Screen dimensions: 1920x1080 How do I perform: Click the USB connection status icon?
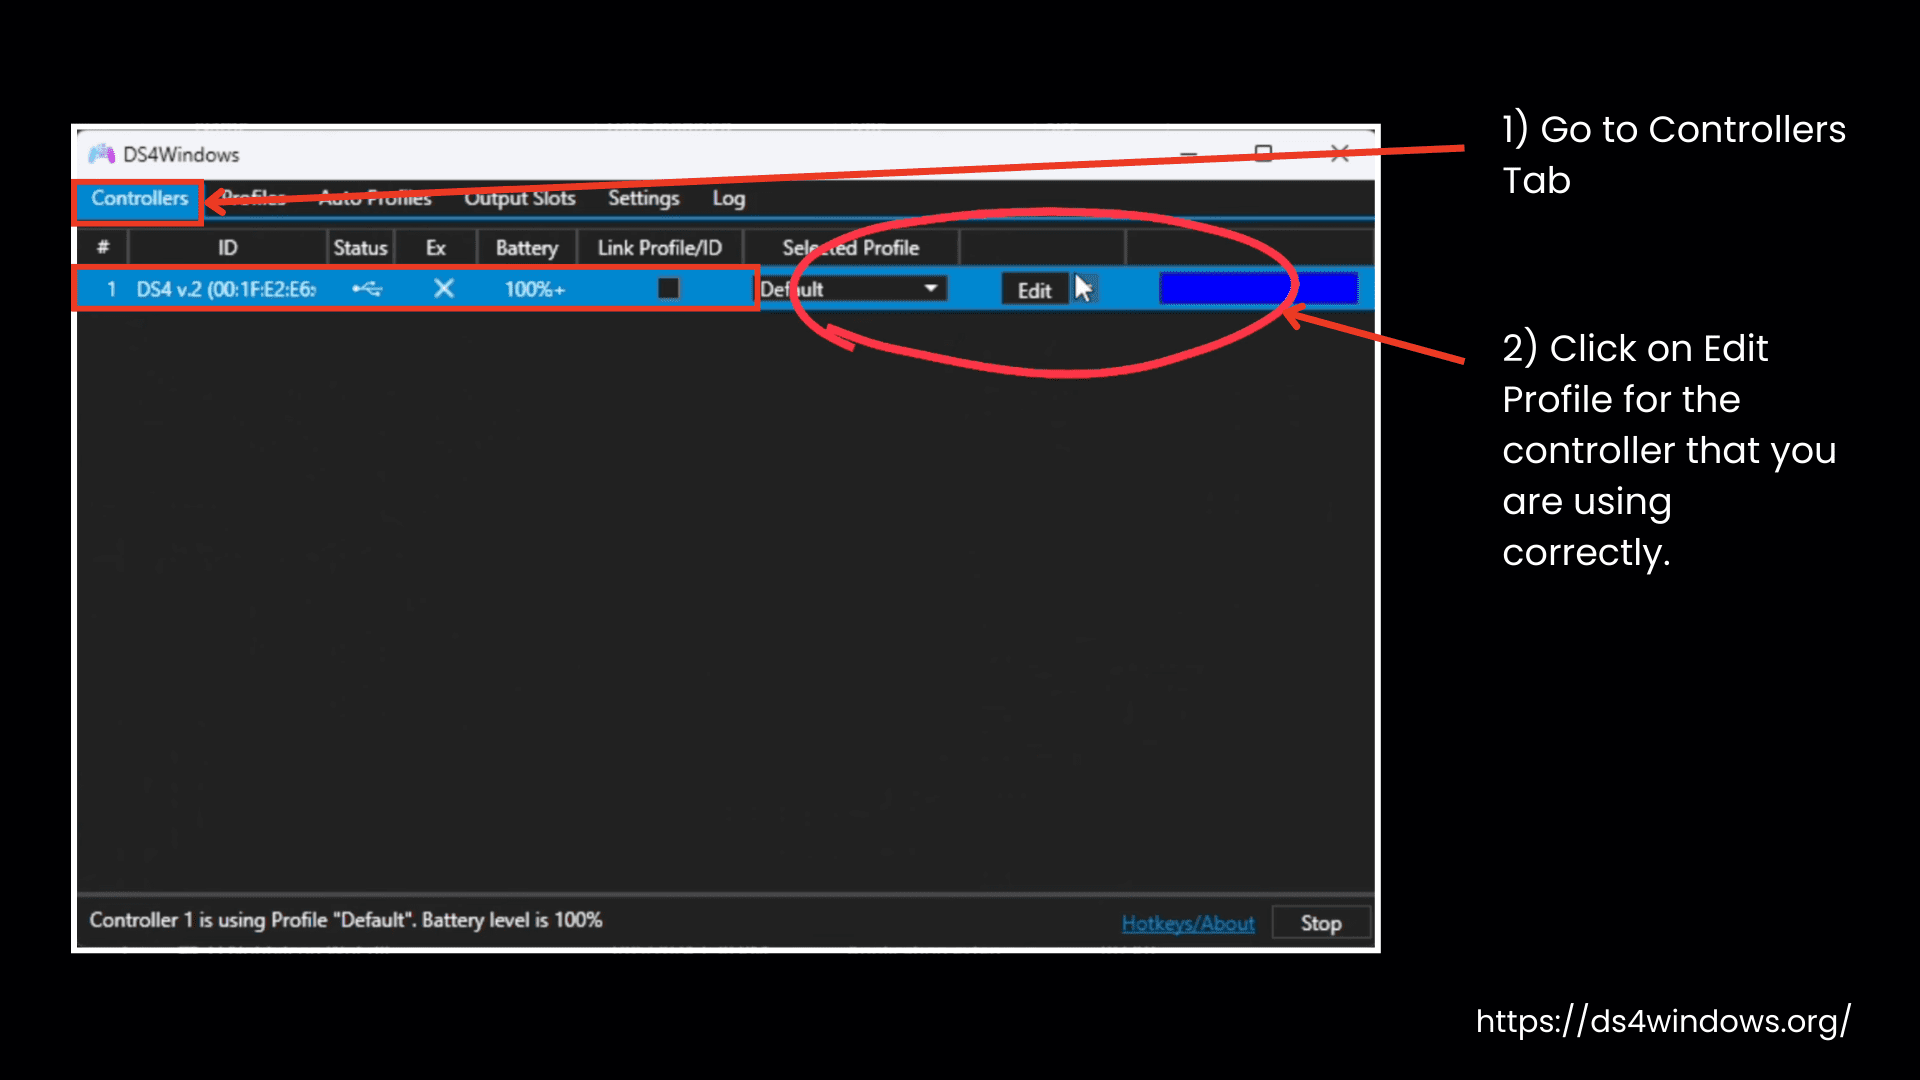pyautogui.click(x=367, y=289)
